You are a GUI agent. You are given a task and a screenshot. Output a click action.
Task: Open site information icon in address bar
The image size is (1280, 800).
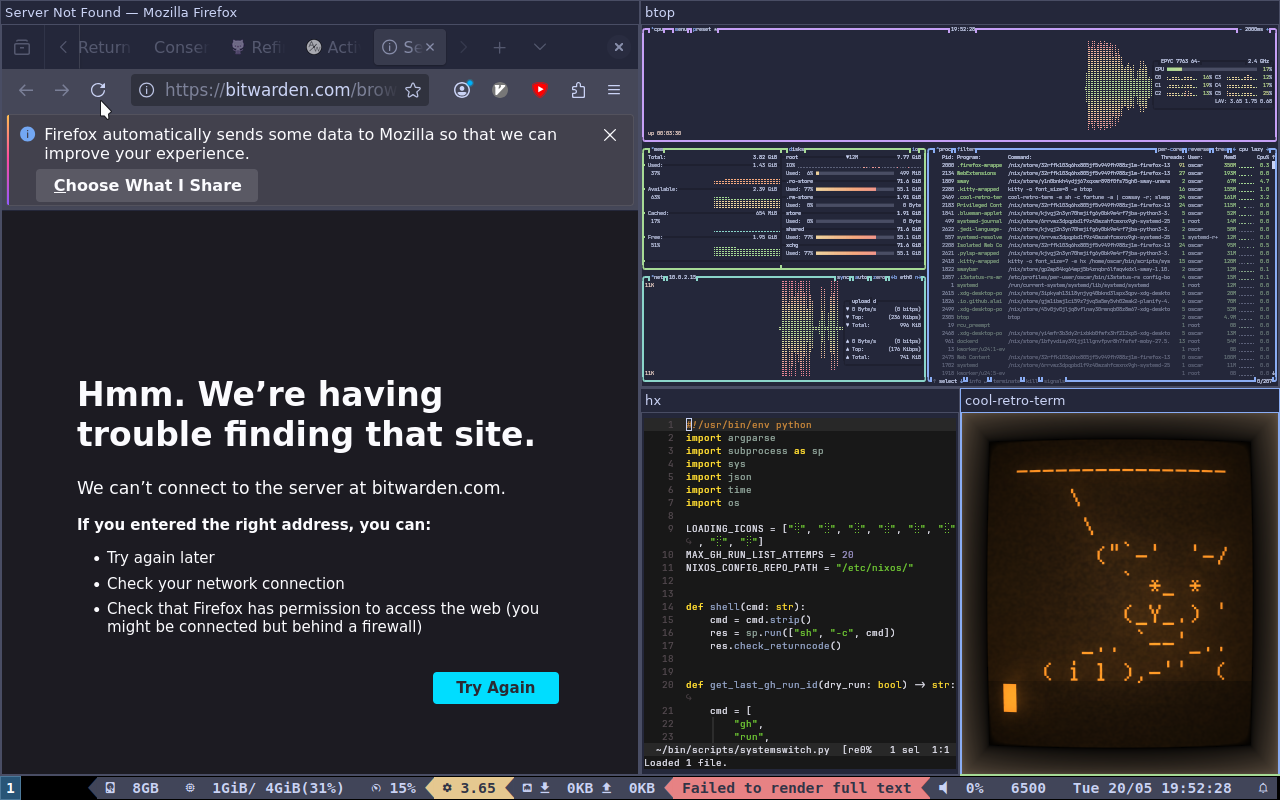pos(146,90)
